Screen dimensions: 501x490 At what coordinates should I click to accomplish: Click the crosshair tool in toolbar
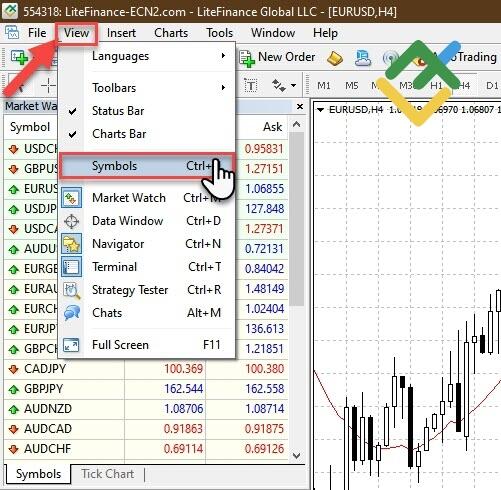click(x=48, y=86)
